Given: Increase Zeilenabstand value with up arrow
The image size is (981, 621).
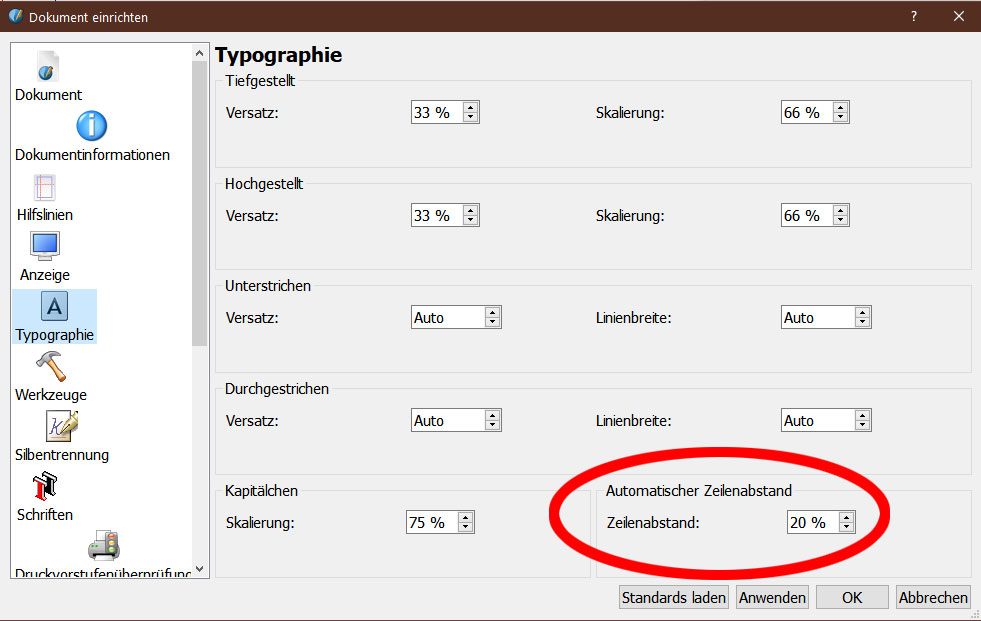Looking at the screenshot, I should click(x=847, y=517).
